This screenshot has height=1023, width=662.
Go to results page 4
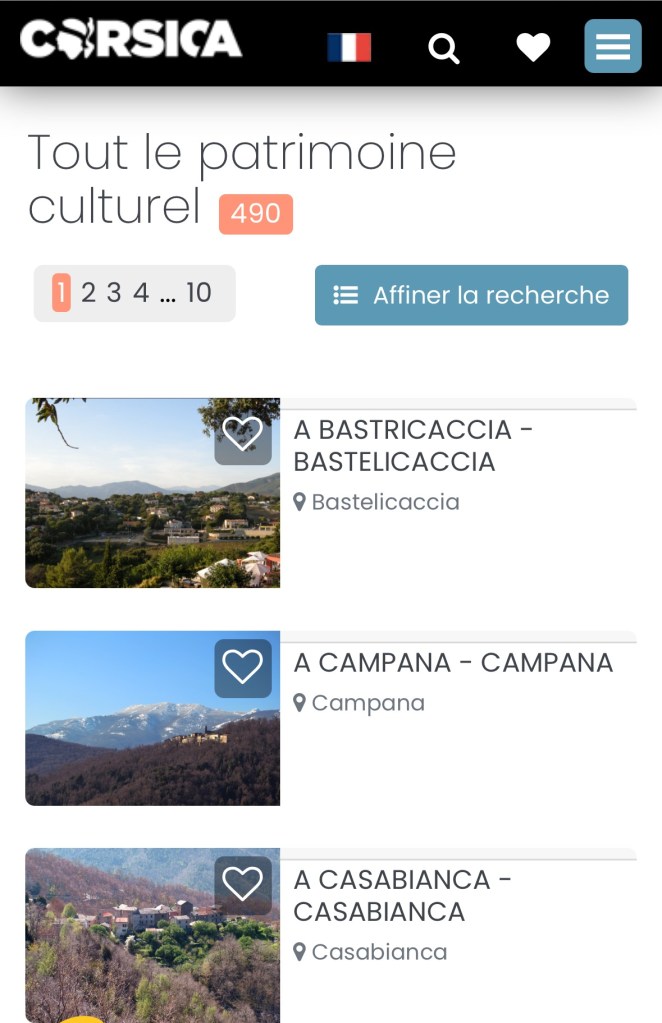(x=141, y=293)
